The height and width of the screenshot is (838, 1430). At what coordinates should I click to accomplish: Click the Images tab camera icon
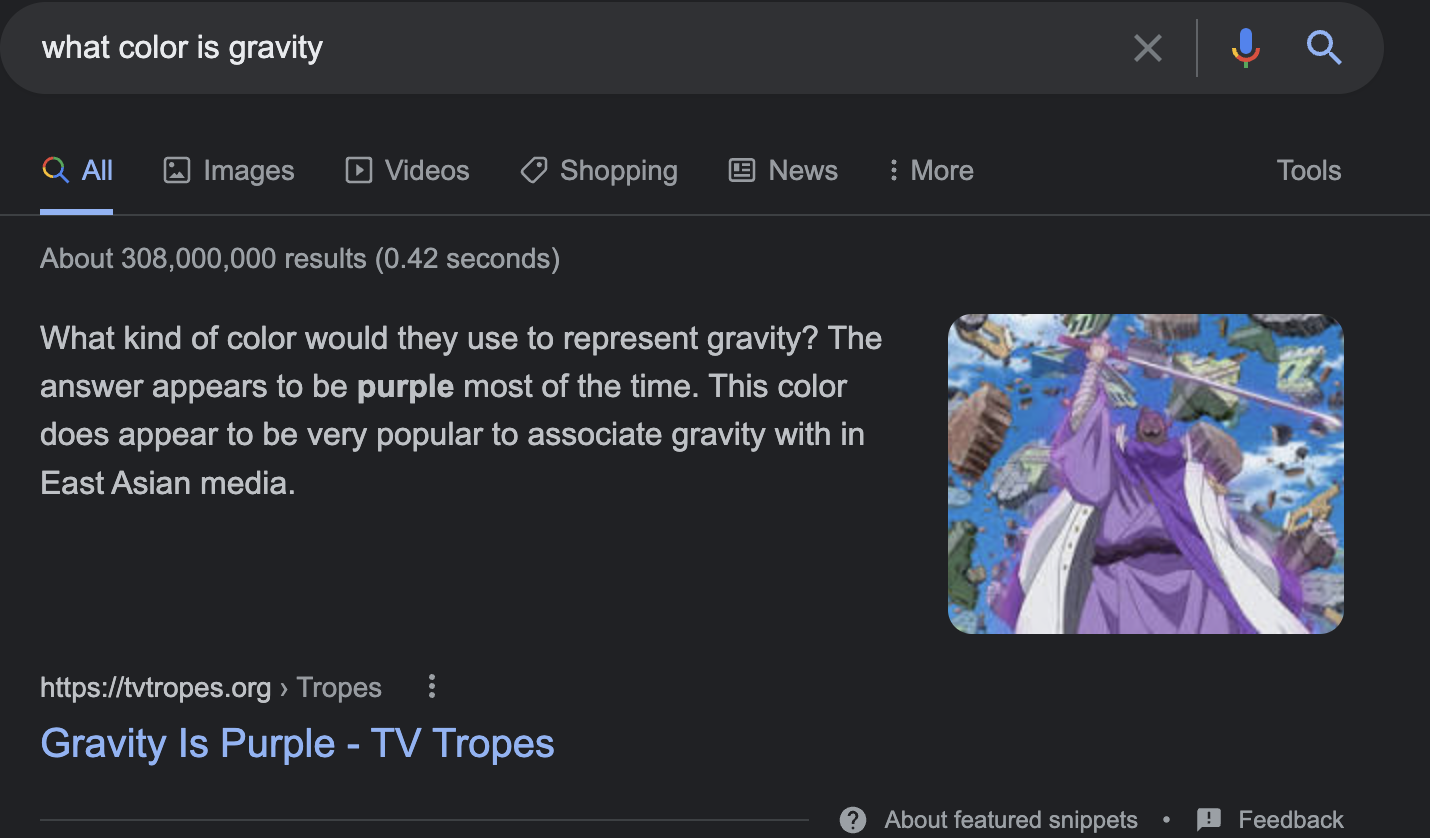click(176, 170)
